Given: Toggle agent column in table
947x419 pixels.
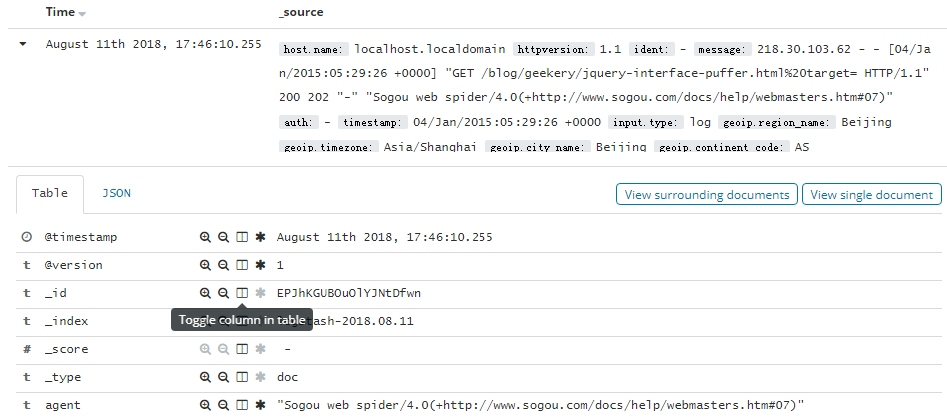Looking at the screenshot, I should click(242, 405).
